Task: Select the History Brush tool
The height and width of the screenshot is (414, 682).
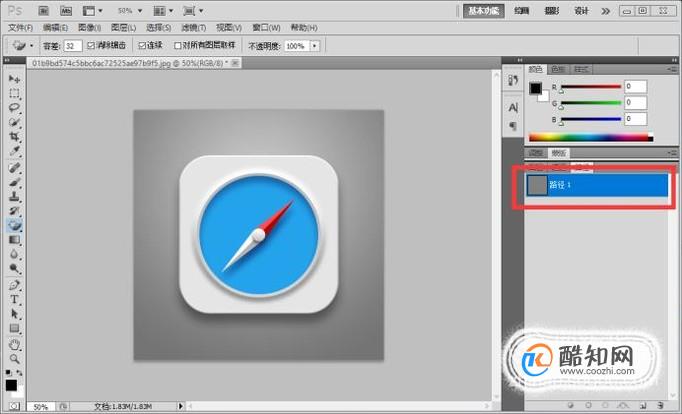Action: [x=14, y=211]
